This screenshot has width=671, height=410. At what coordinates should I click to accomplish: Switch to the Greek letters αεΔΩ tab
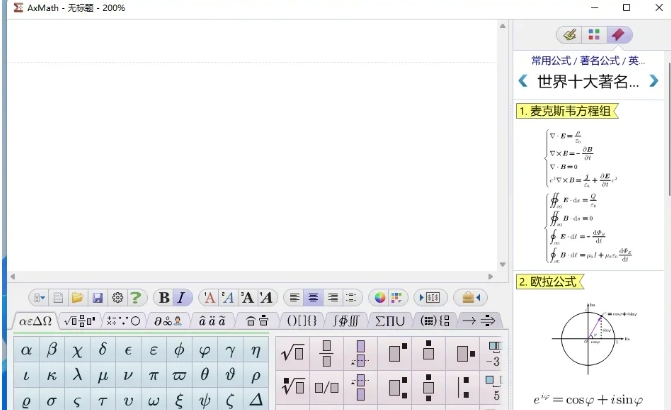coord(36,321)
